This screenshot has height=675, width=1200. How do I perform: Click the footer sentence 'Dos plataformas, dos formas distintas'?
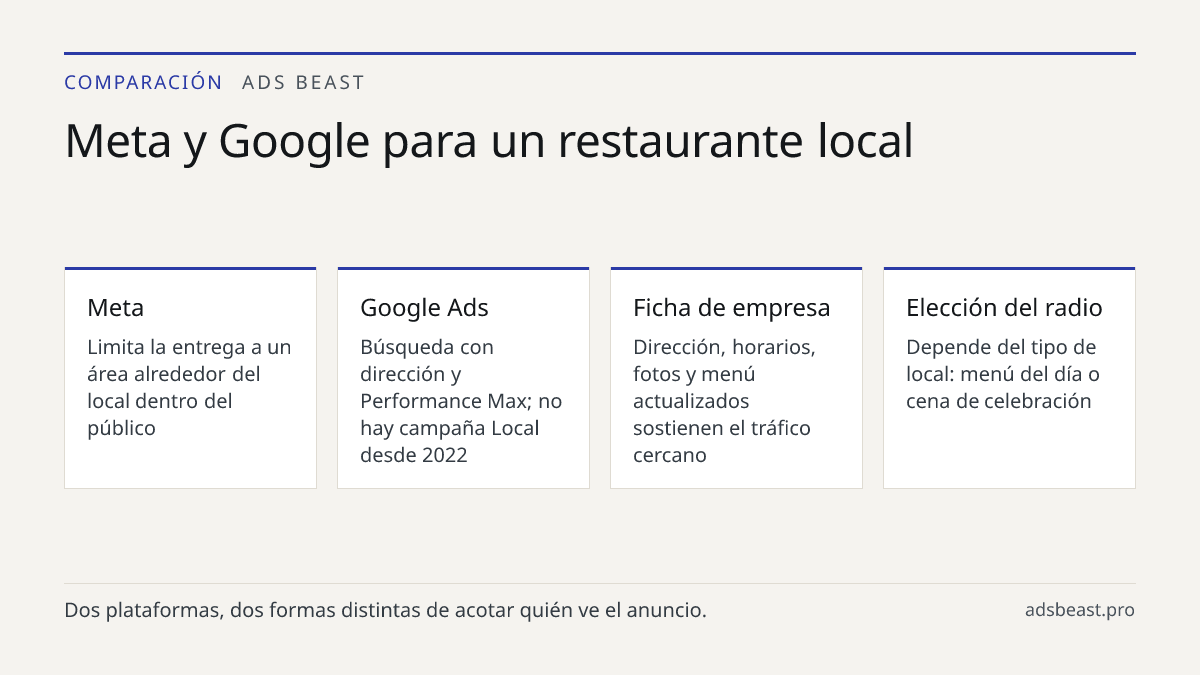point(385,610)
